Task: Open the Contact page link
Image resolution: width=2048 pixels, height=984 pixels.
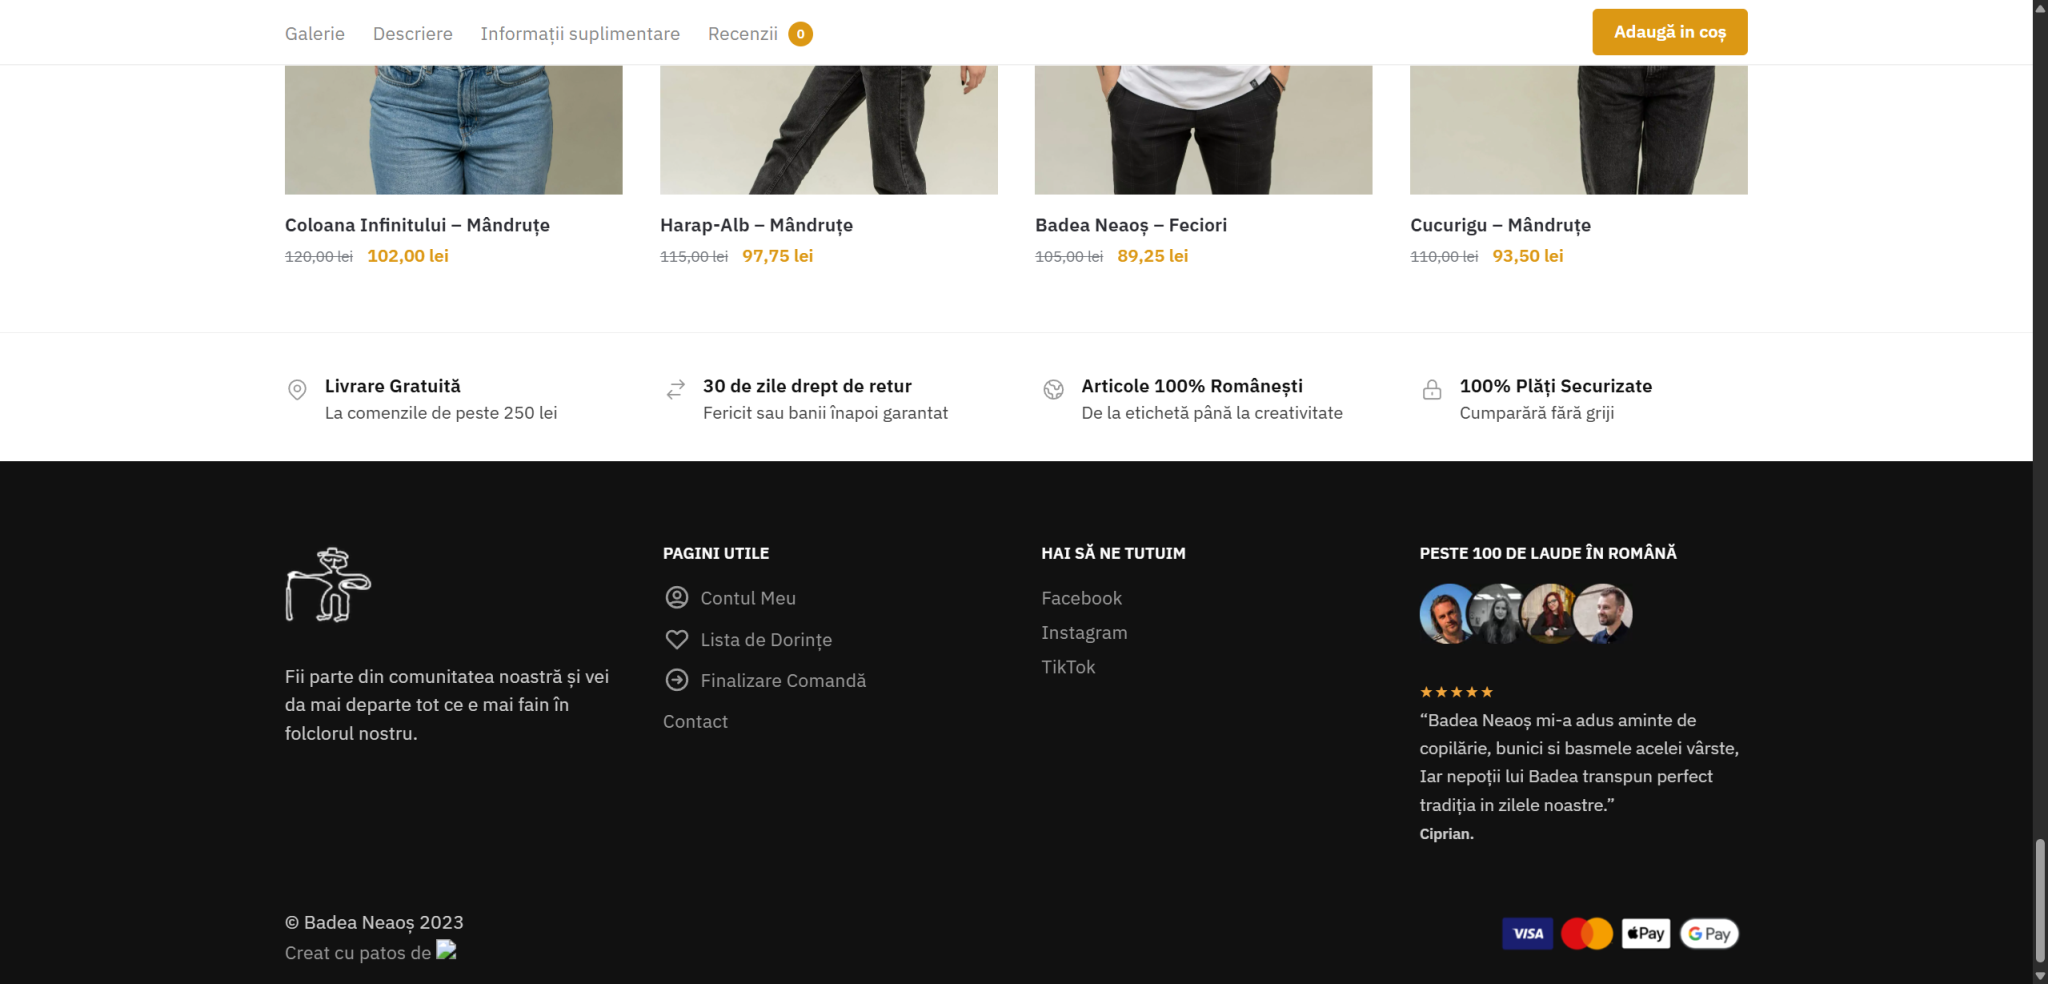Action: pos(695,722)
